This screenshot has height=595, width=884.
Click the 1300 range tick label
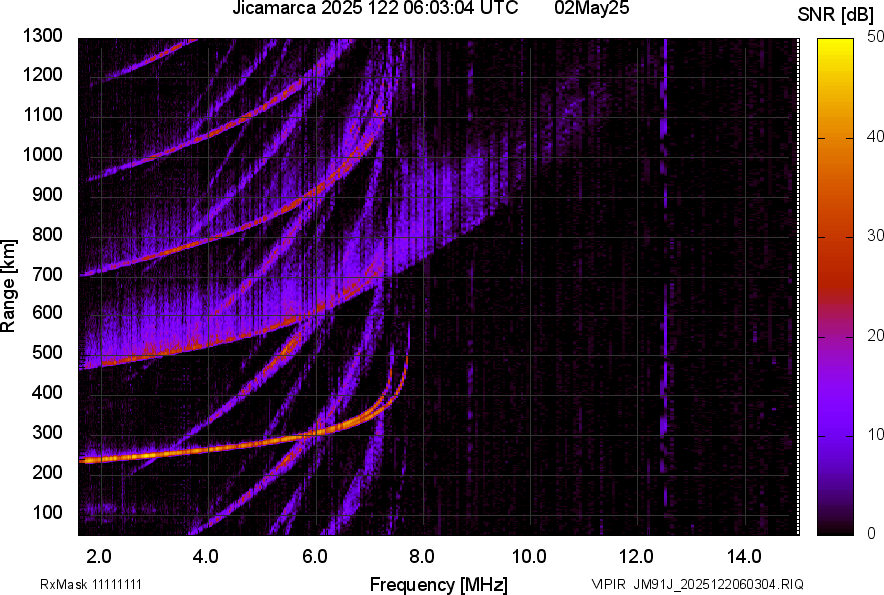[42, 36]
